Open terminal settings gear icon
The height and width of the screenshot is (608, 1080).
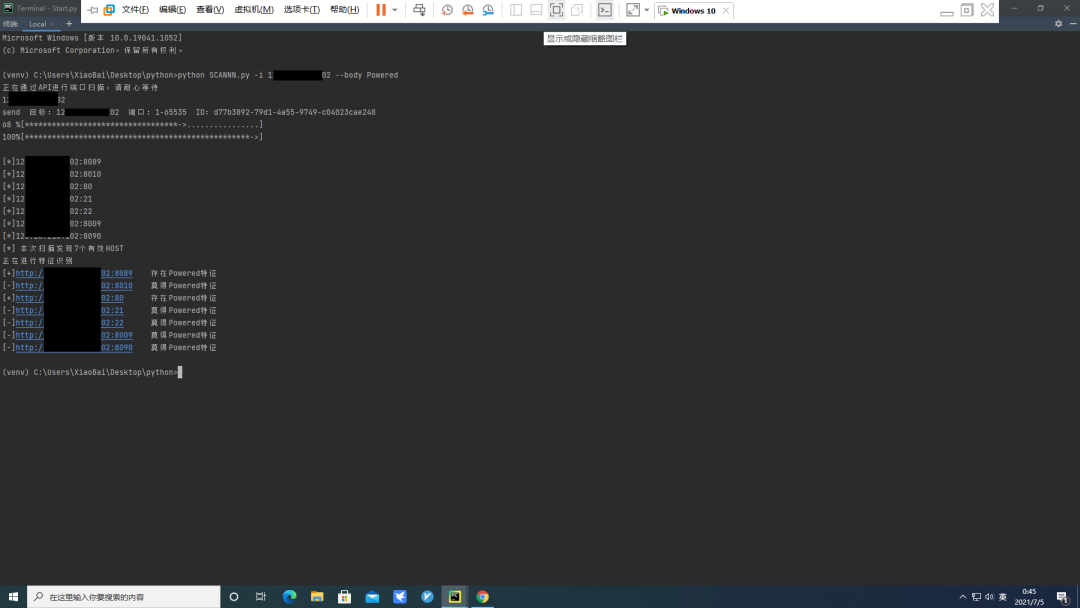pyautogui.click(x=1058, y=24)
